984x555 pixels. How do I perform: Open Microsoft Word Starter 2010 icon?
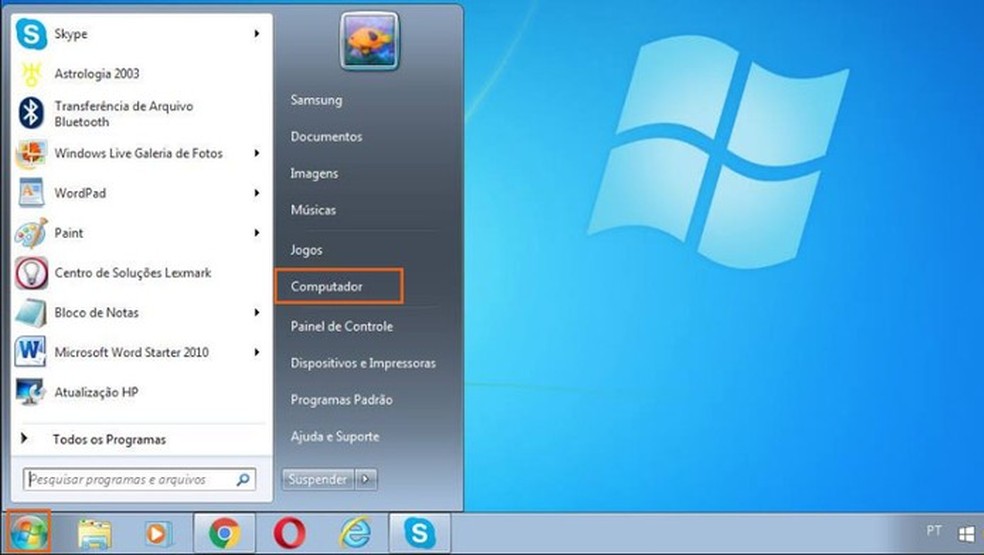click(x=31, y=352)
